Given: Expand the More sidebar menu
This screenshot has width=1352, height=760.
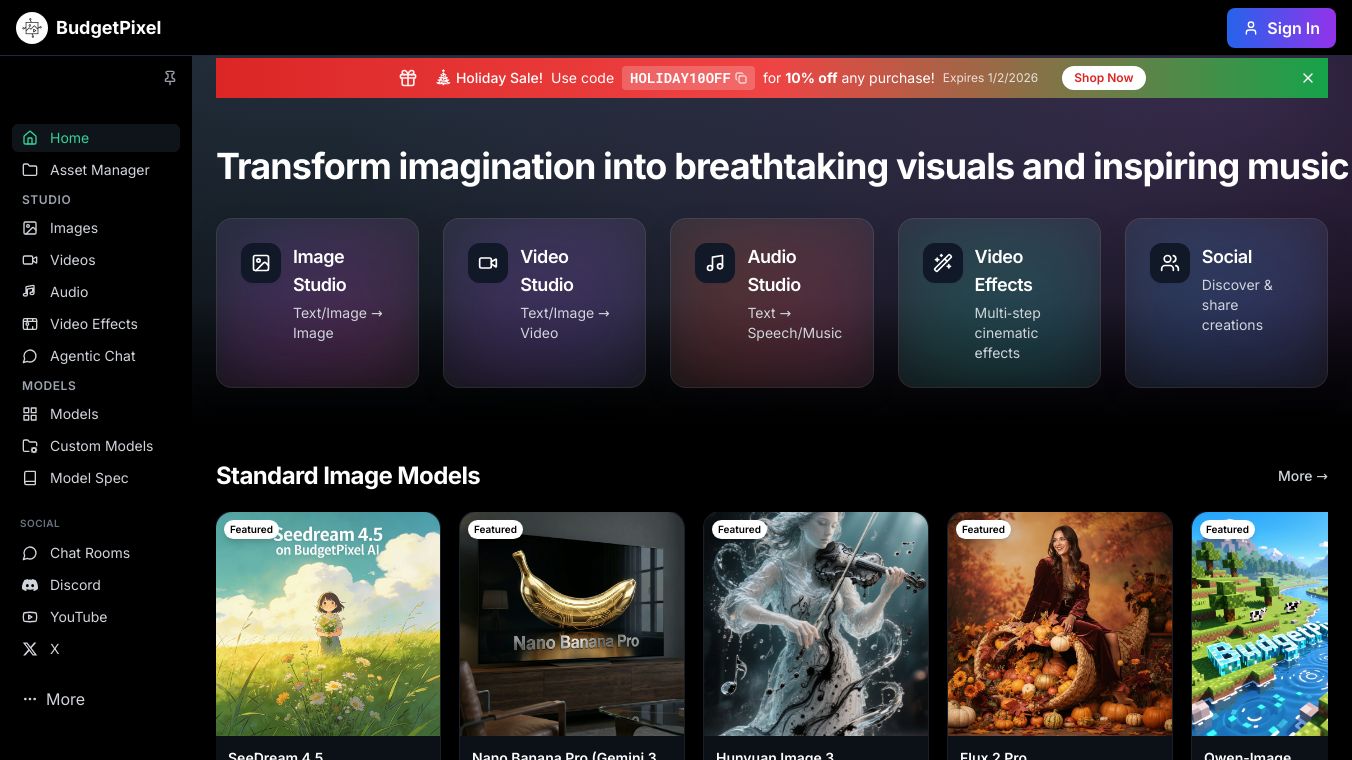Looking at the screenshot, I should pos(54,699).
